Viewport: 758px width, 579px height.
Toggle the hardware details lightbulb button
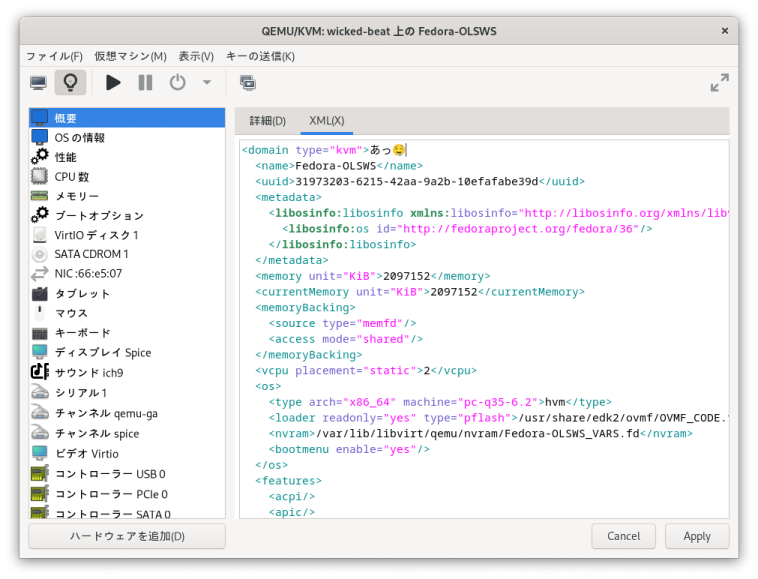click(x=70, y=83)
